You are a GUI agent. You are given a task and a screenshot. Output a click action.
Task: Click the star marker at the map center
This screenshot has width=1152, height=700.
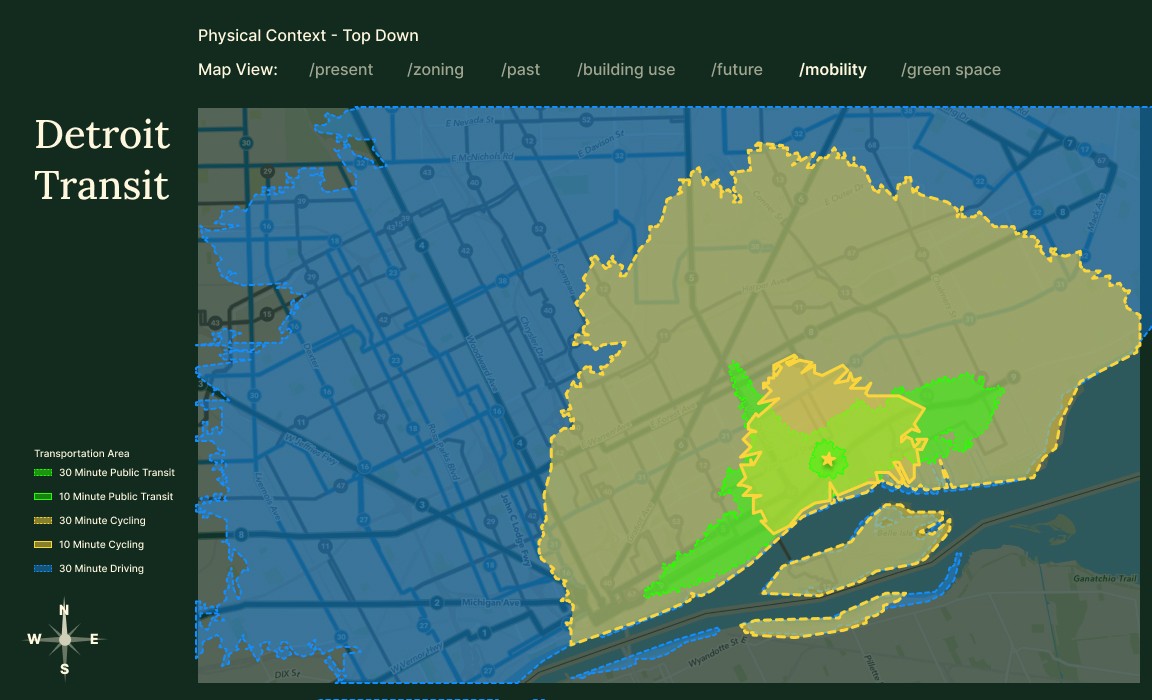coord(828,459)
